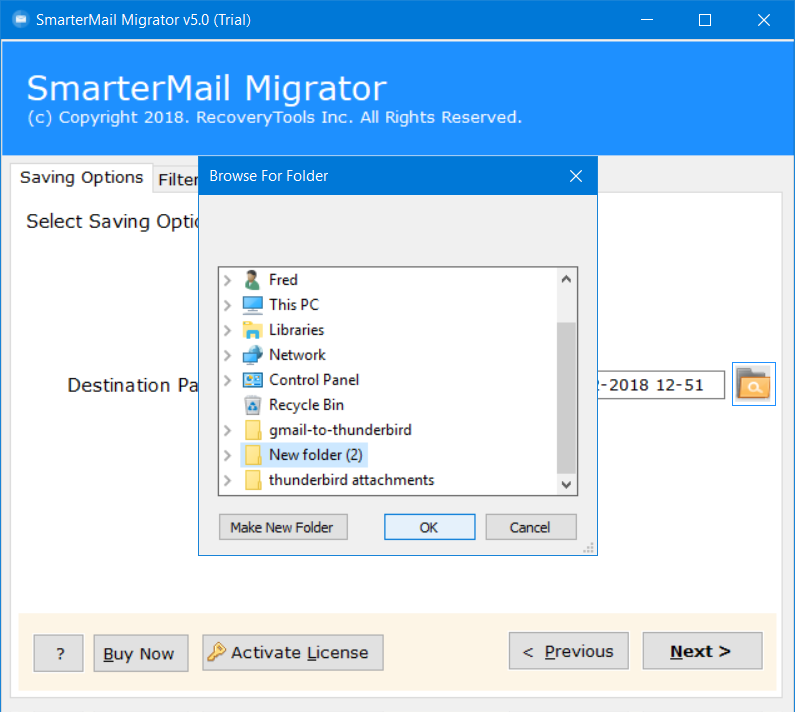The width and height of the screenshot is (795, 712).
Task: Select the New folder (2) name
Action: [x=315, y=455]
